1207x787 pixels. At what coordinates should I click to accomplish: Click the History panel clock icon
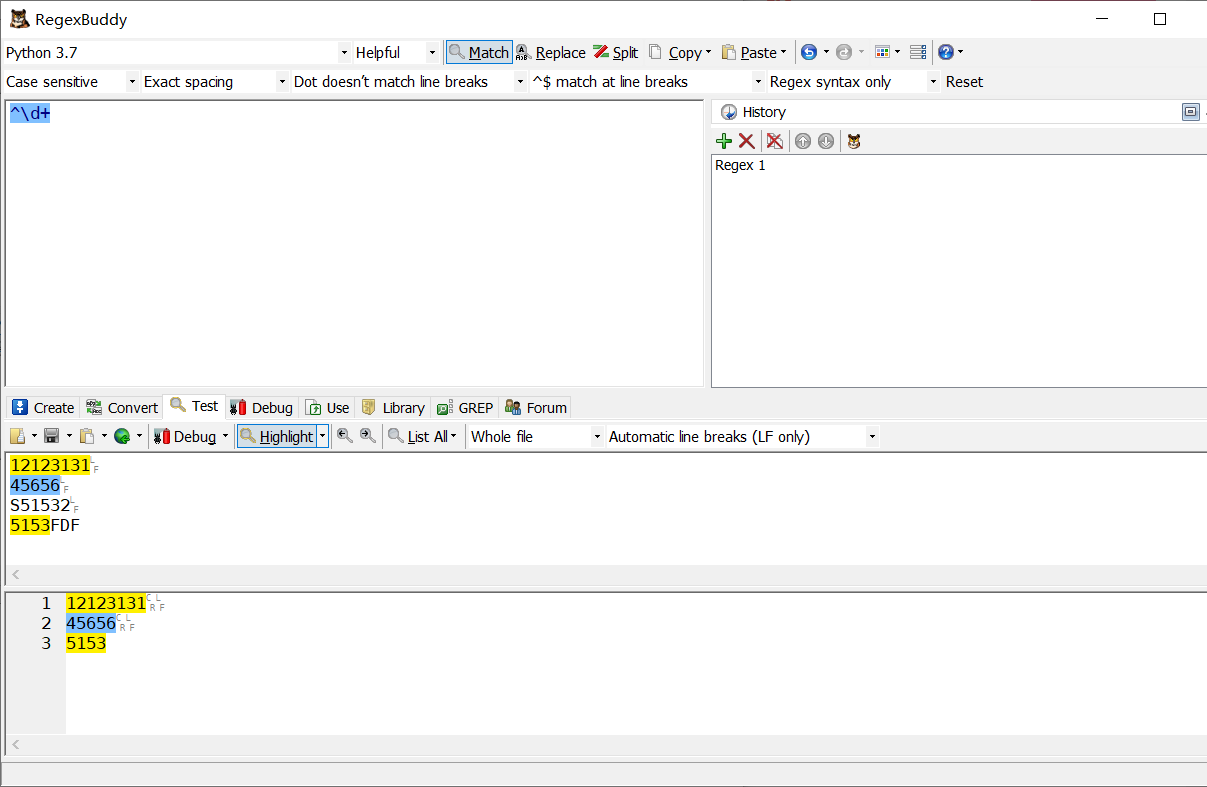(x=729, y=112)
